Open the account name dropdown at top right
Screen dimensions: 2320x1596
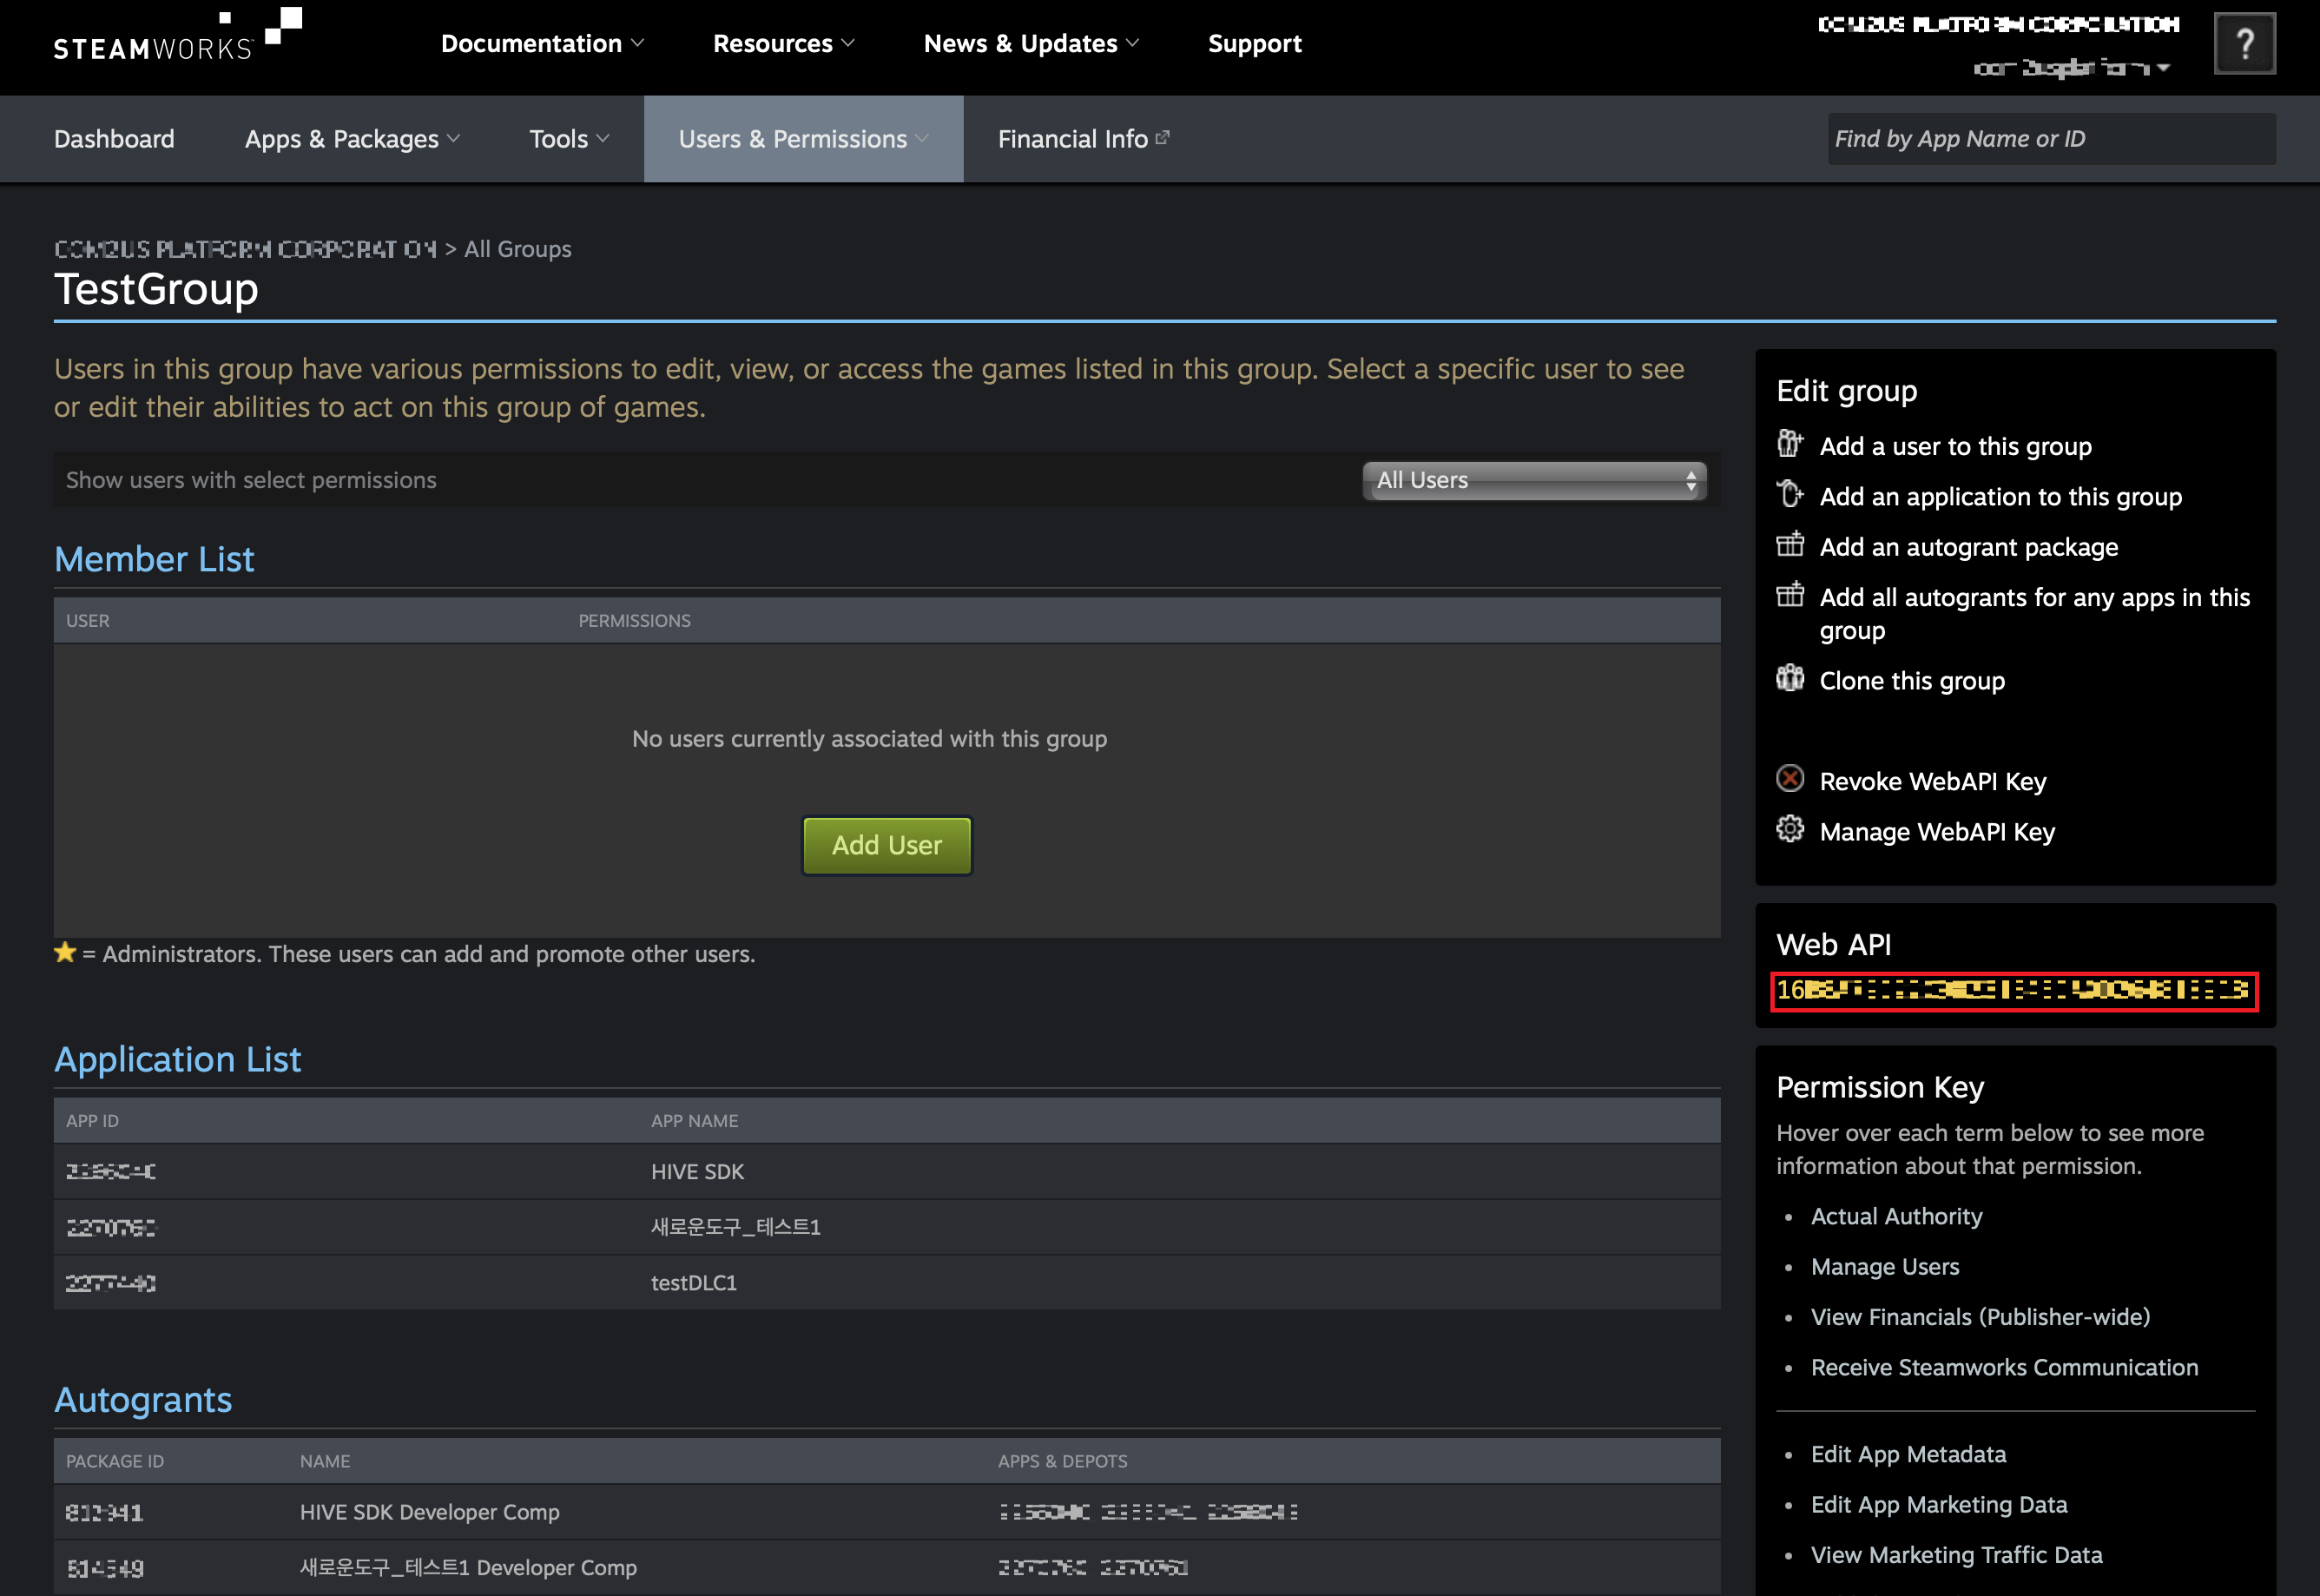2070,68
